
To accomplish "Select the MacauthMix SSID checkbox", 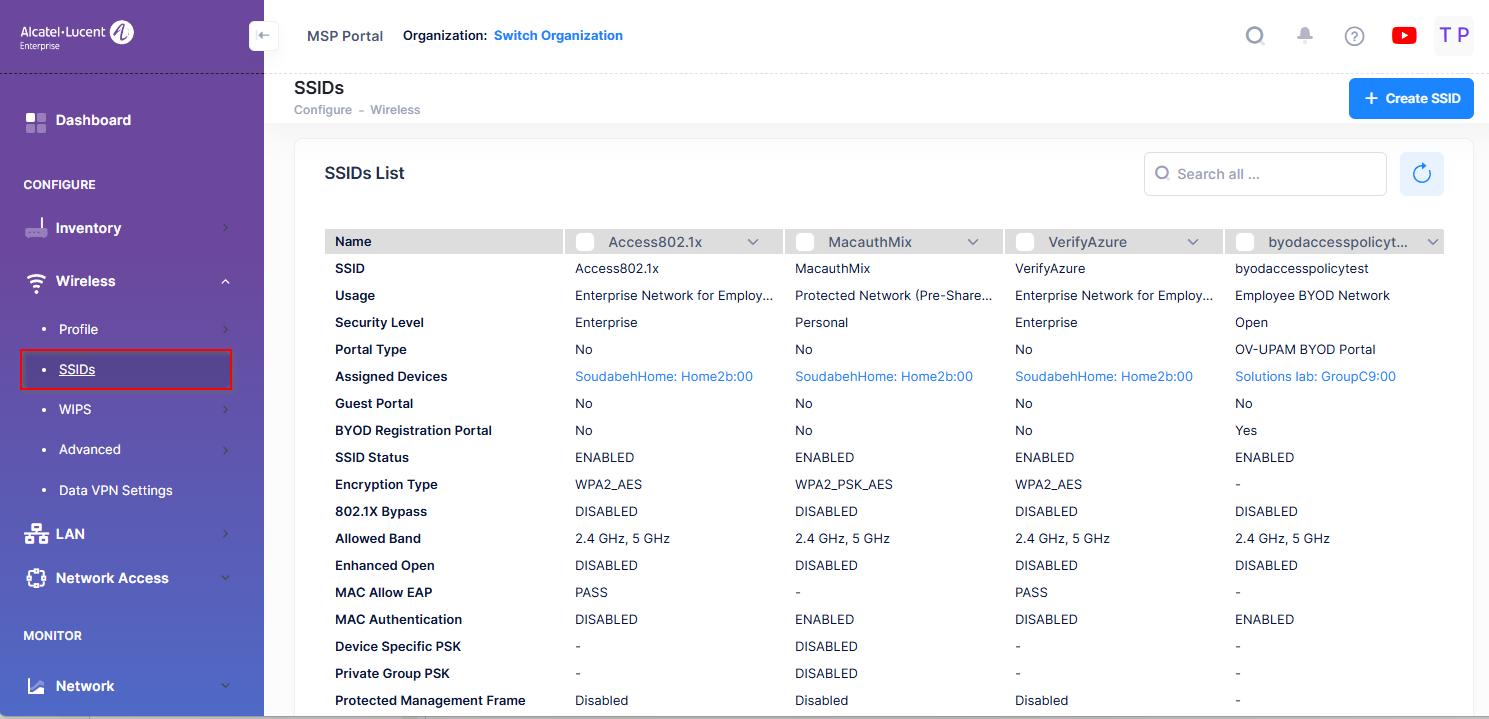I will 805,242.
